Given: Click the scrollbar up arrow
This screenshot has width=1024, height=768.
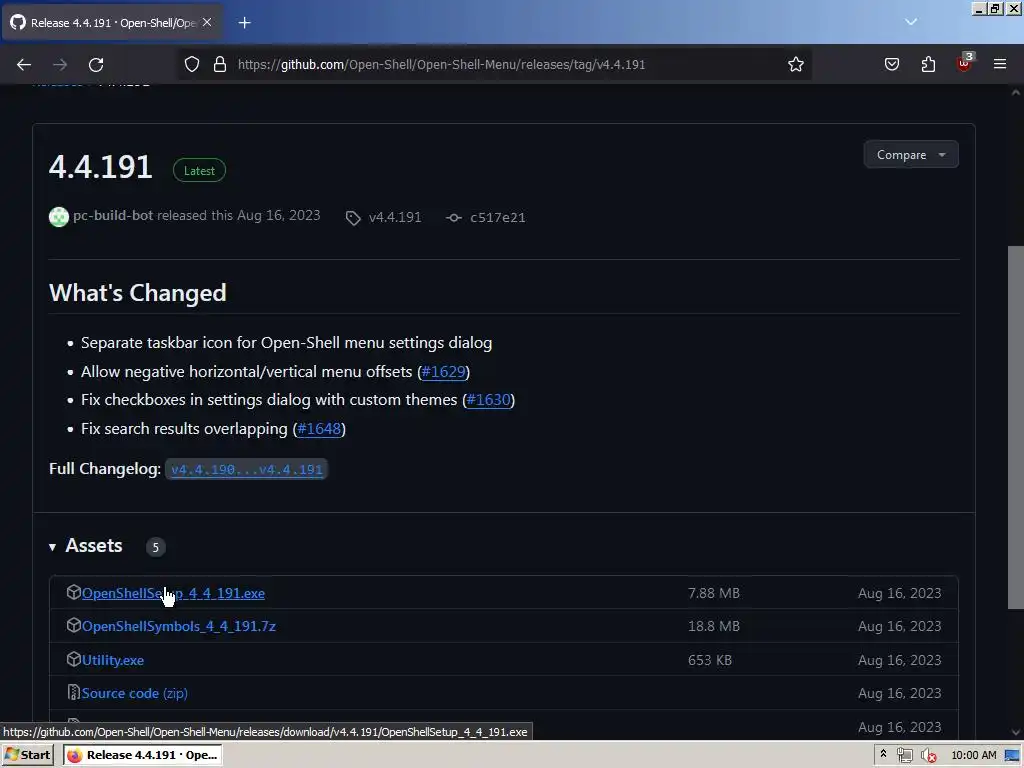Looking at the screenshot, I should [x=1016, y=93].
